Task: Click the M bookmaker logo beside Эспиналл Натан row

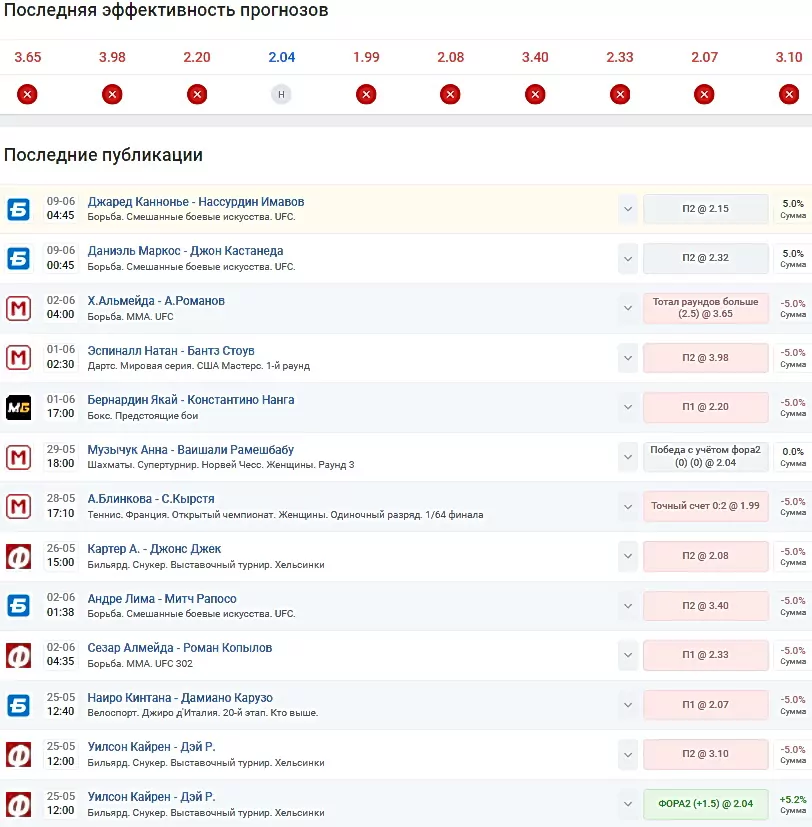Action: pyautogui.click(x=18, y=358)
